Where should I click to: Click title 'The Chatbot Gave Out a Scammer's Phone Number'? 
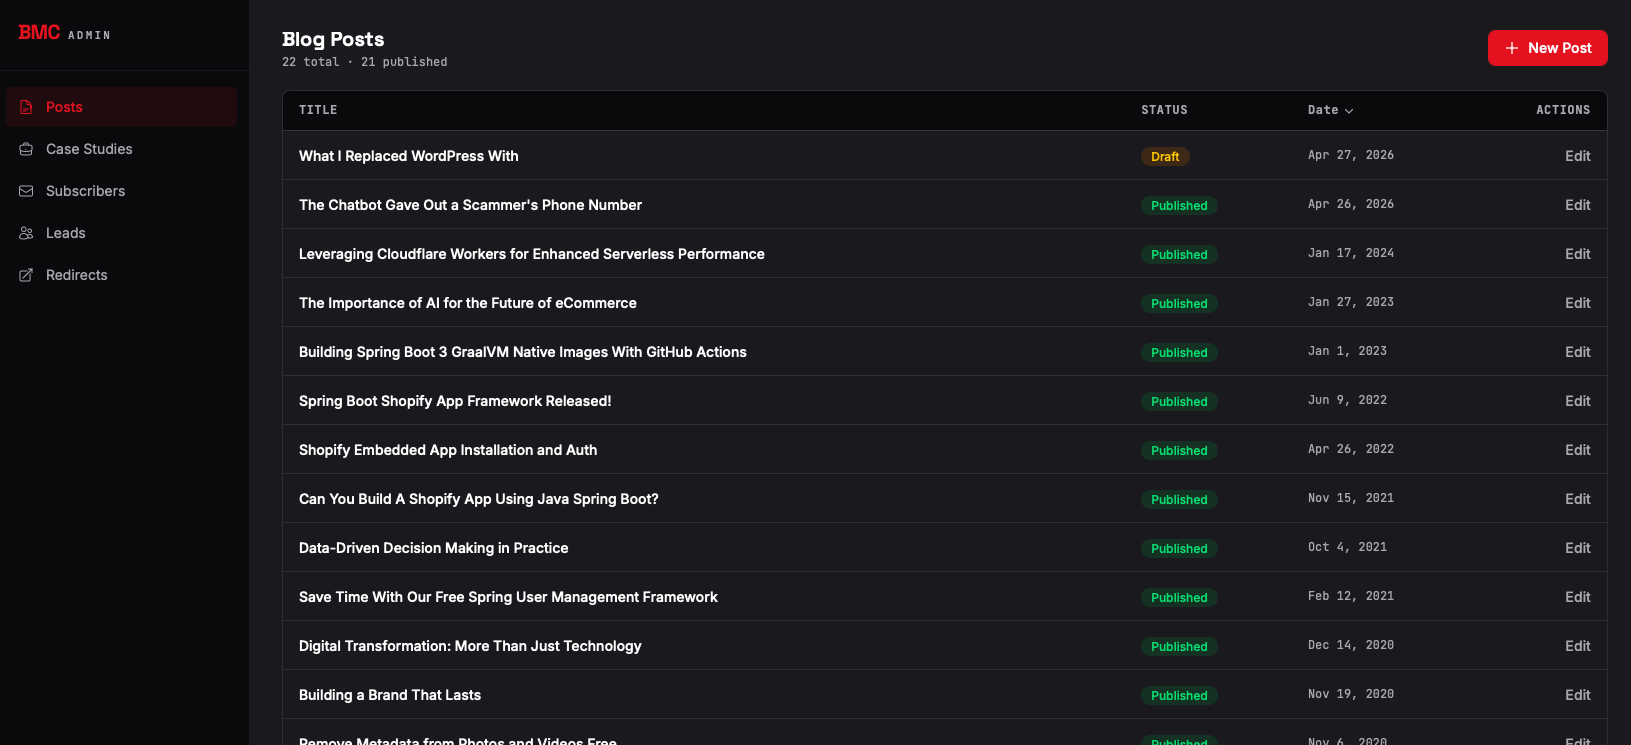(x=470, y=205)
